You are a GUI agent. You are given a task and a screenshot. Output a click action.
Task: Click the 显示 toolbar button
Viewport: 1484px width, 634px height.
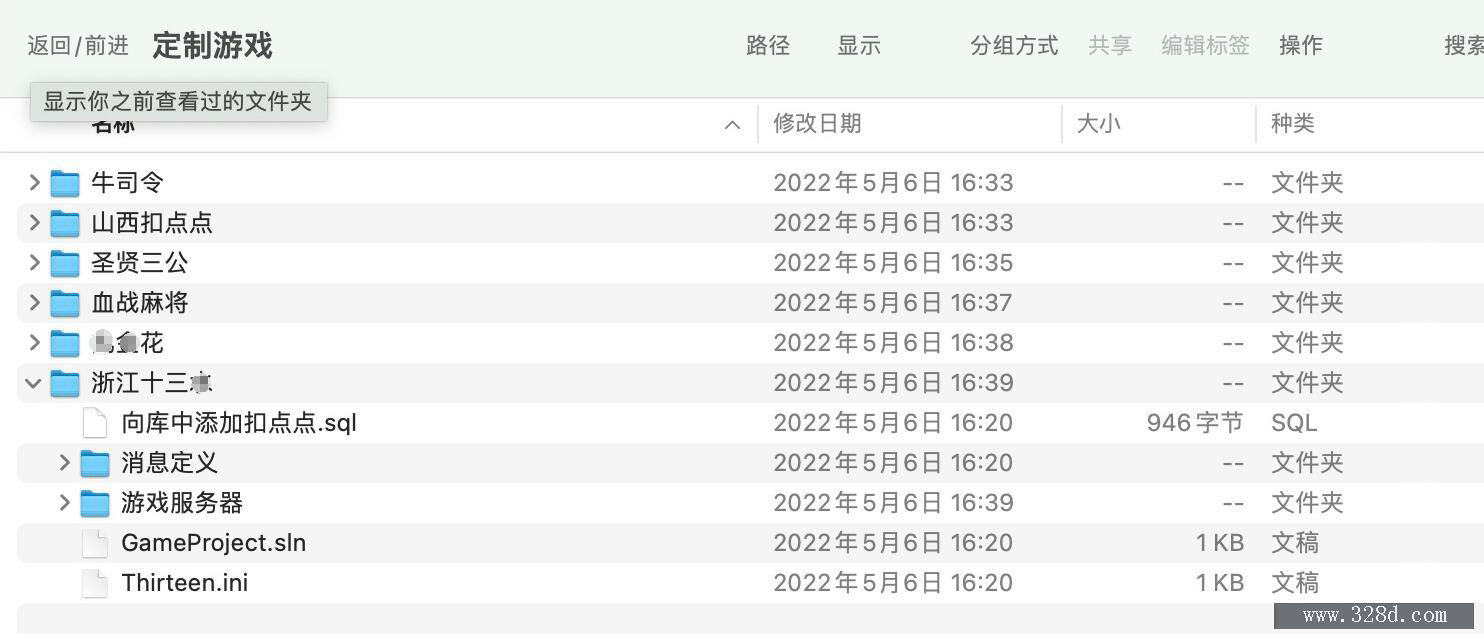coord(859,45)
